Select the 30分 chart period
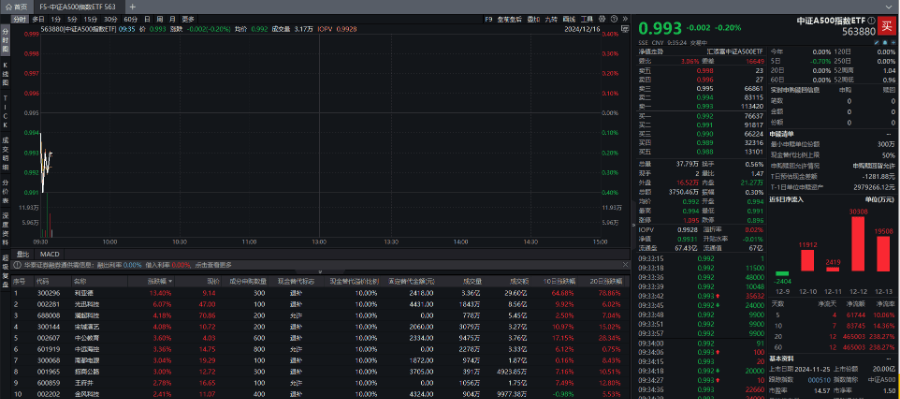 click(110, 19)
